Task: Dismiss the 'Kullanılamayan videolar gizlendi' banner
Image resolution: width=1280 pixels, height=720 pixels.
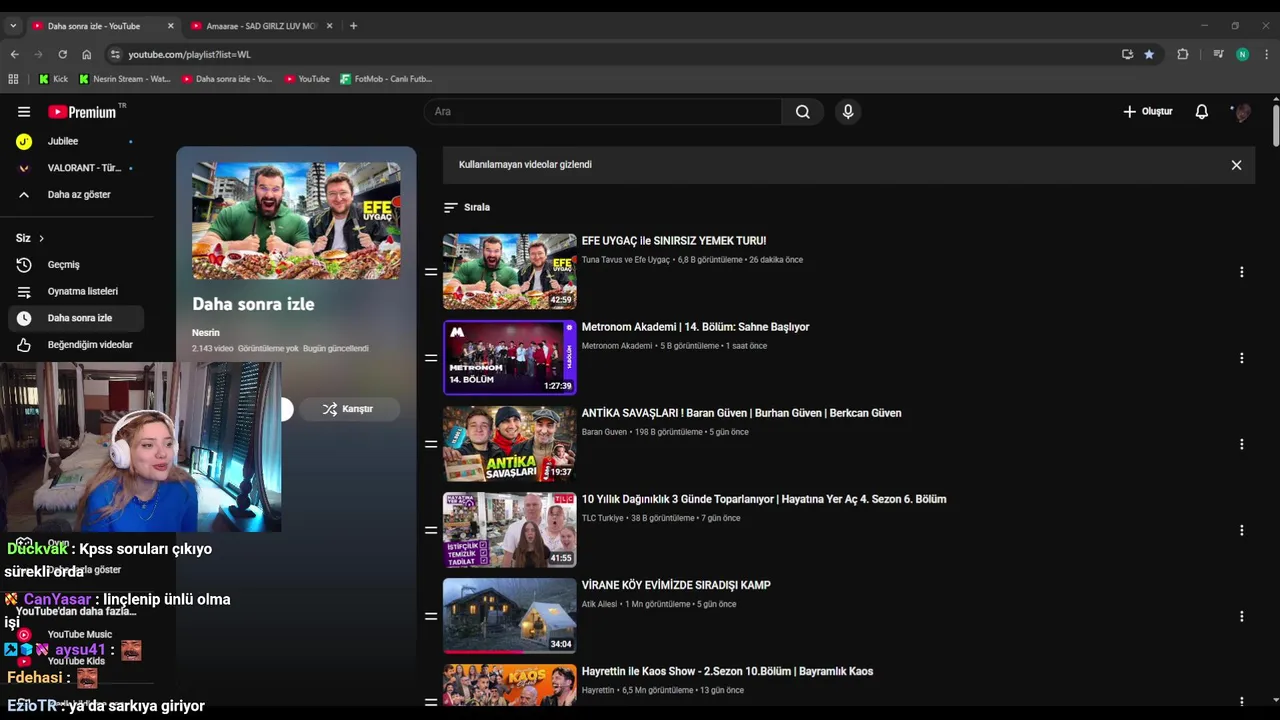Action: click(1236, 165)
